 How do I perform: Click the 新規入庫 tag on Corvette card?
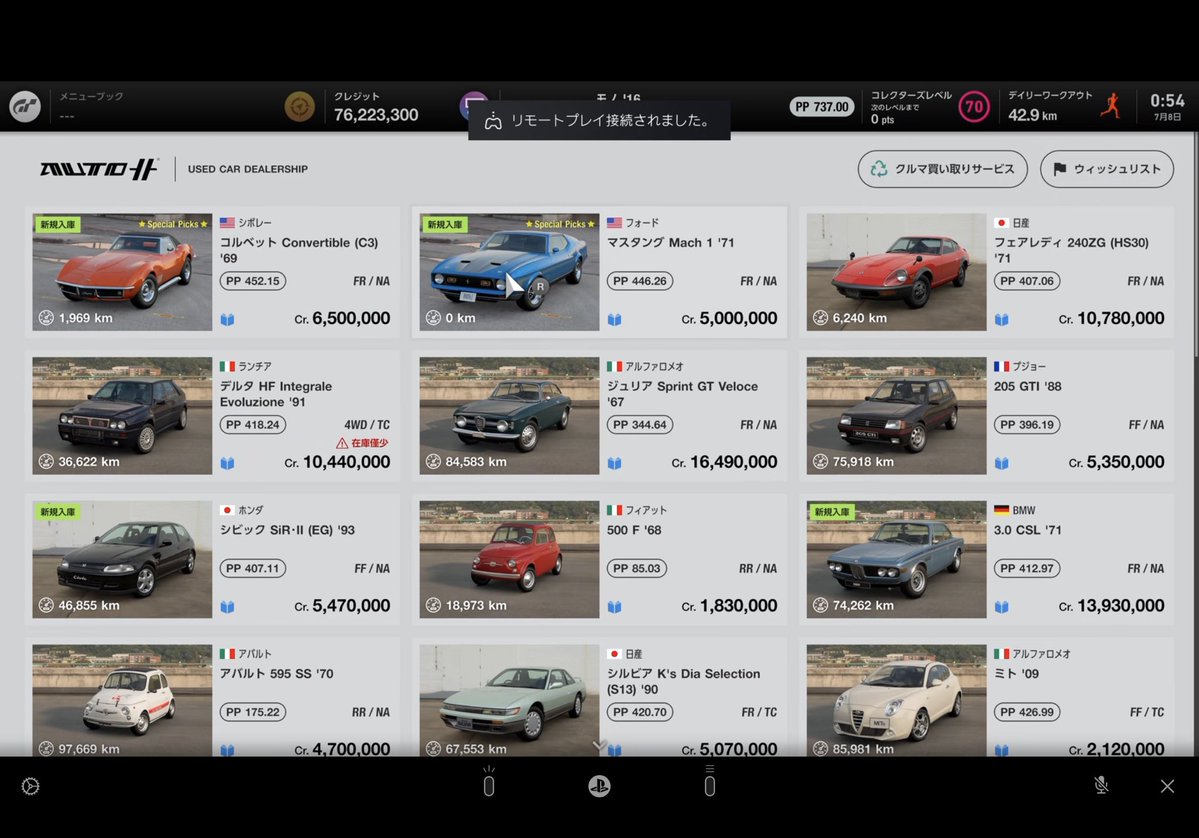tap(58, 224)
